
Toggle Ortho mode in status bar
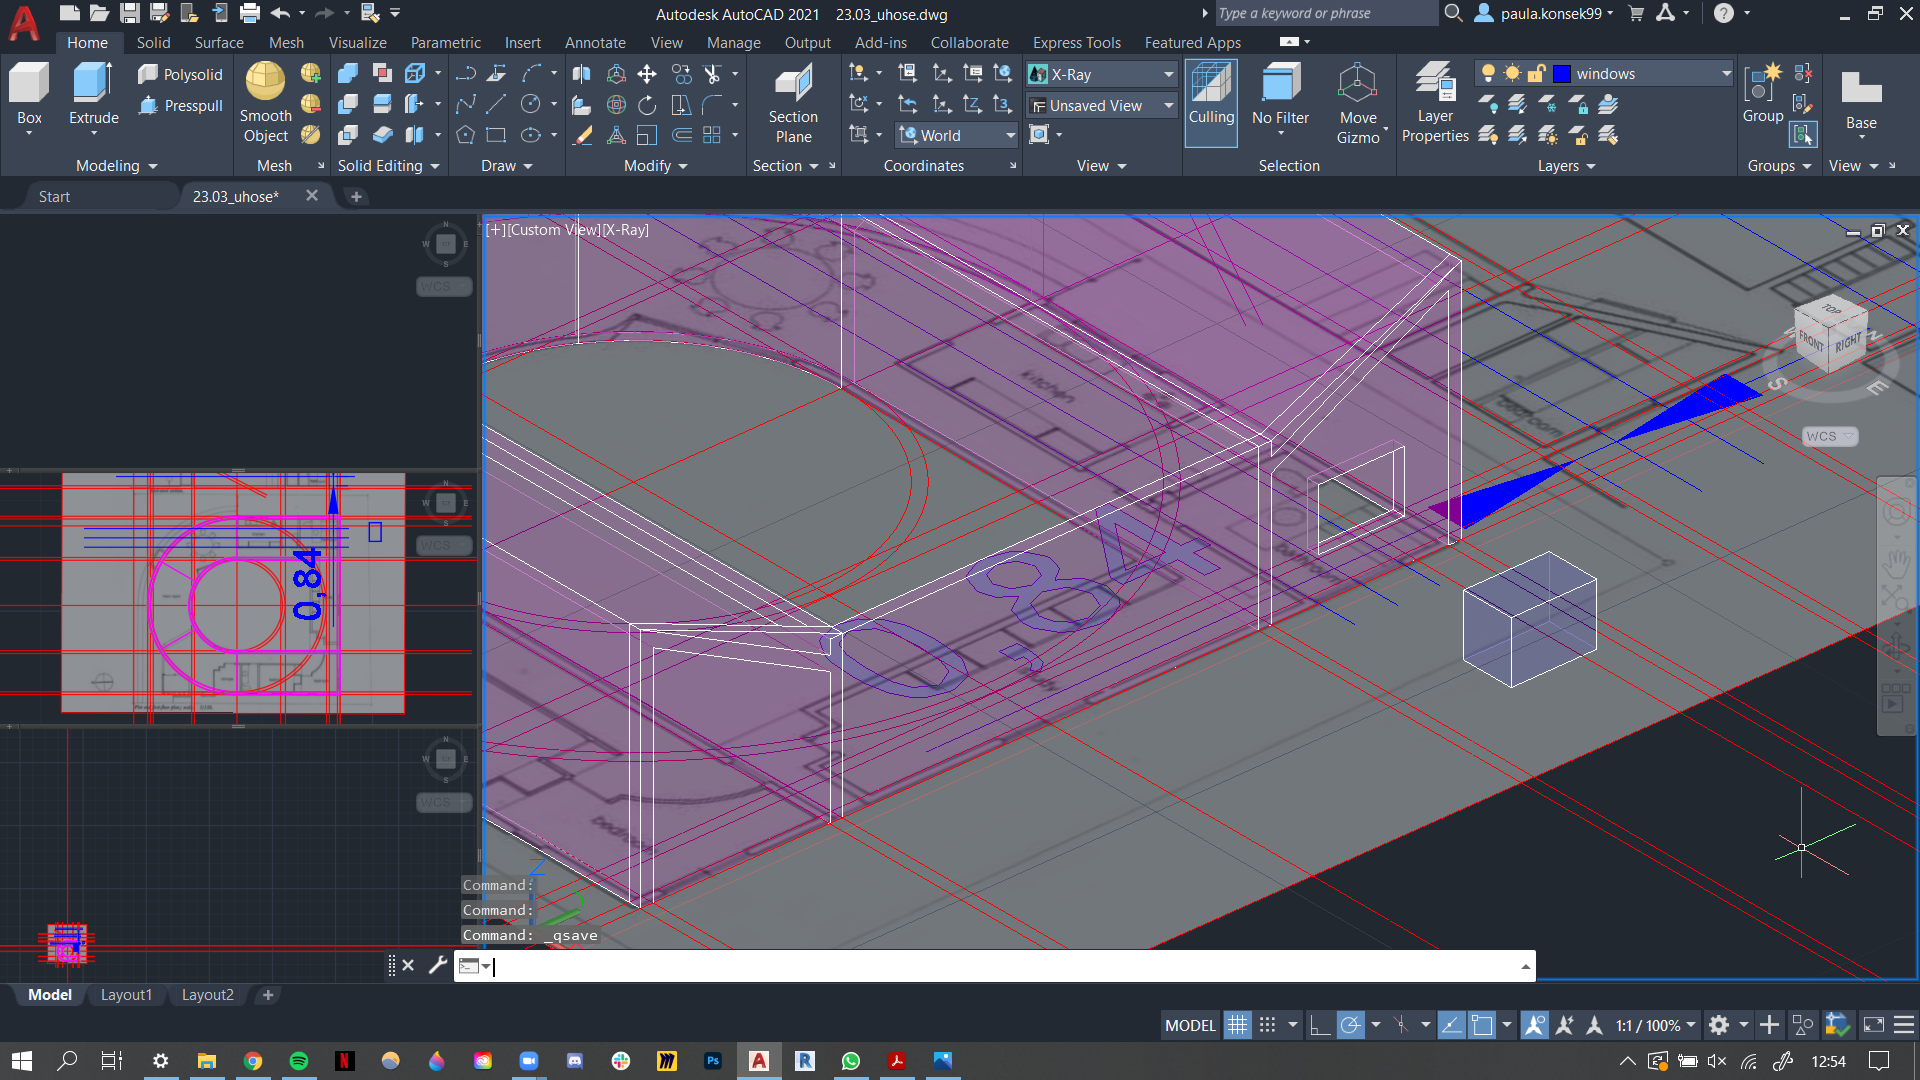[x=1320, y=1025]
